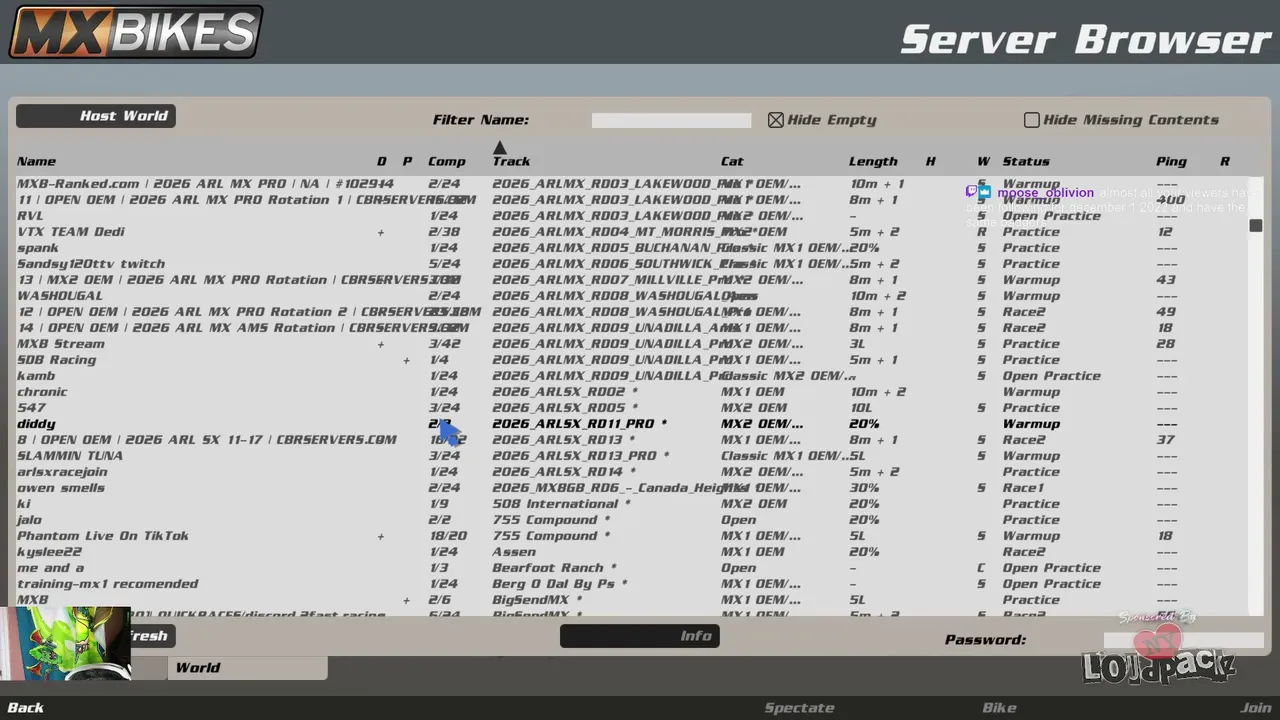Select the highlighted diddy server row
Viewport: 1280px width, 720px height.
pyautogui.click(x=632, y=424)
